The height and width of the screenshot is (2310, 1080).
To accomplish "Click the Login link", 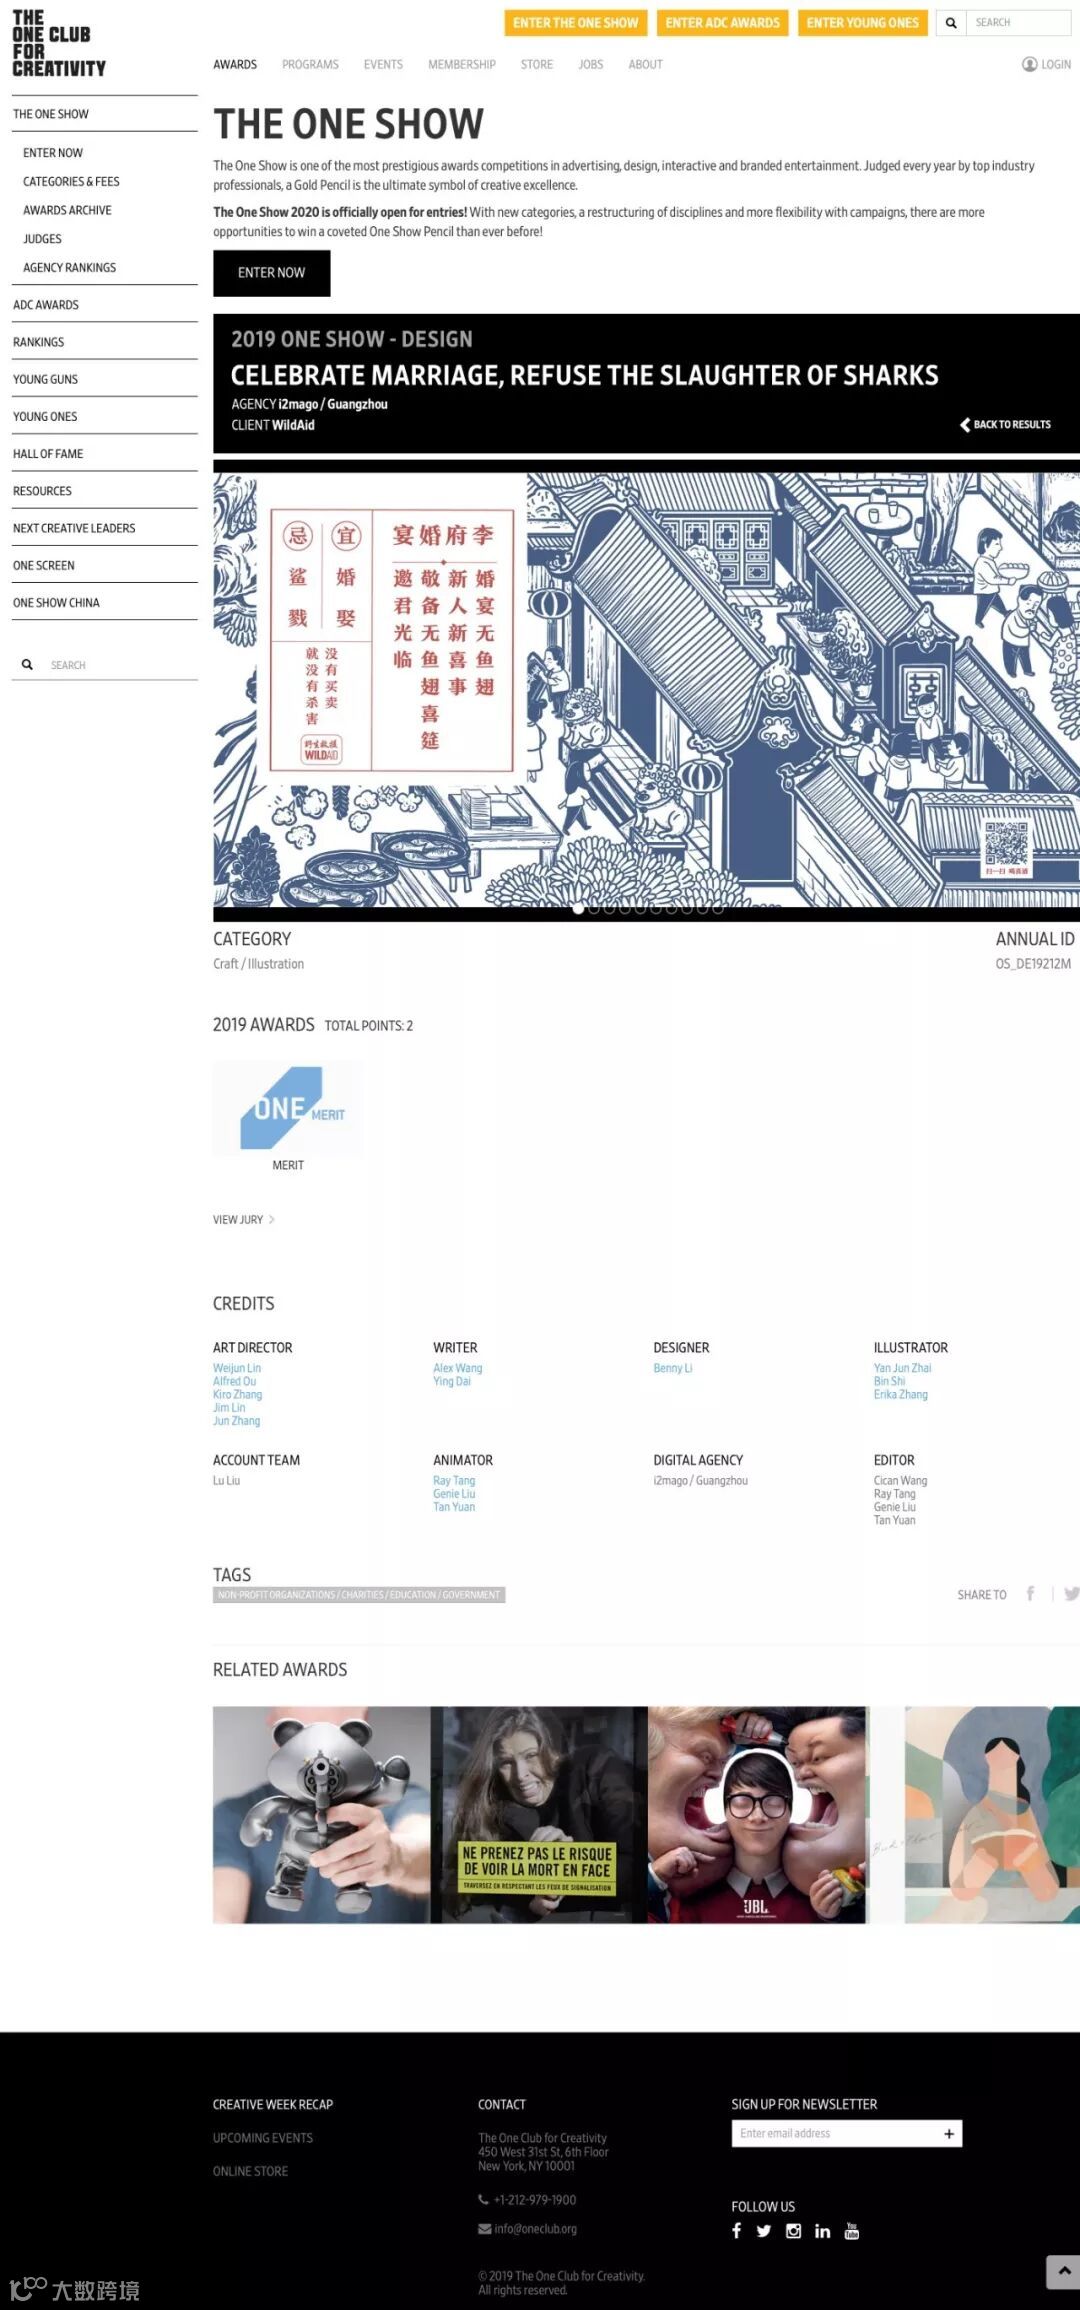I will click(1056, 64).
